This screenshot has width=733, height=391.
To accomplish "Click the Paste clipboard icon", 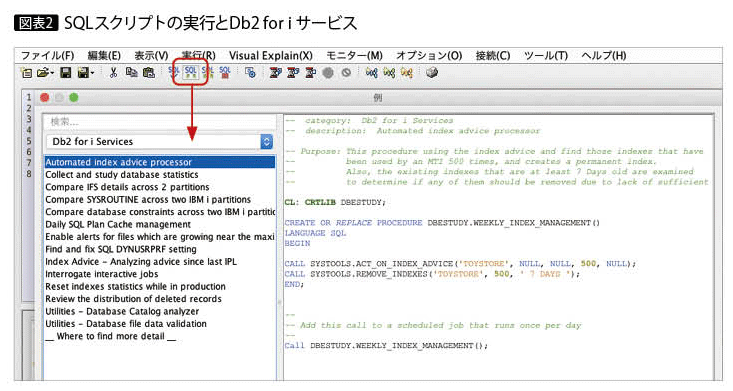I will coord(149,73).
